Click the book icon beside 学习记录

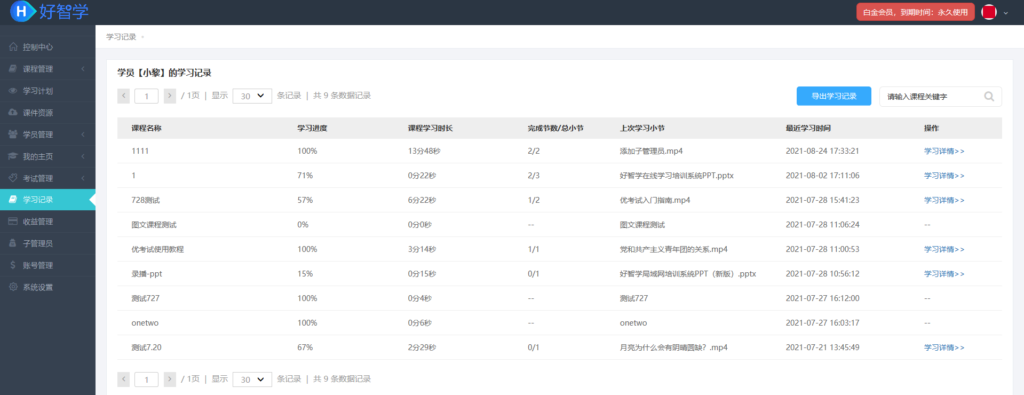pyautogui.click(x=13, y=200)
